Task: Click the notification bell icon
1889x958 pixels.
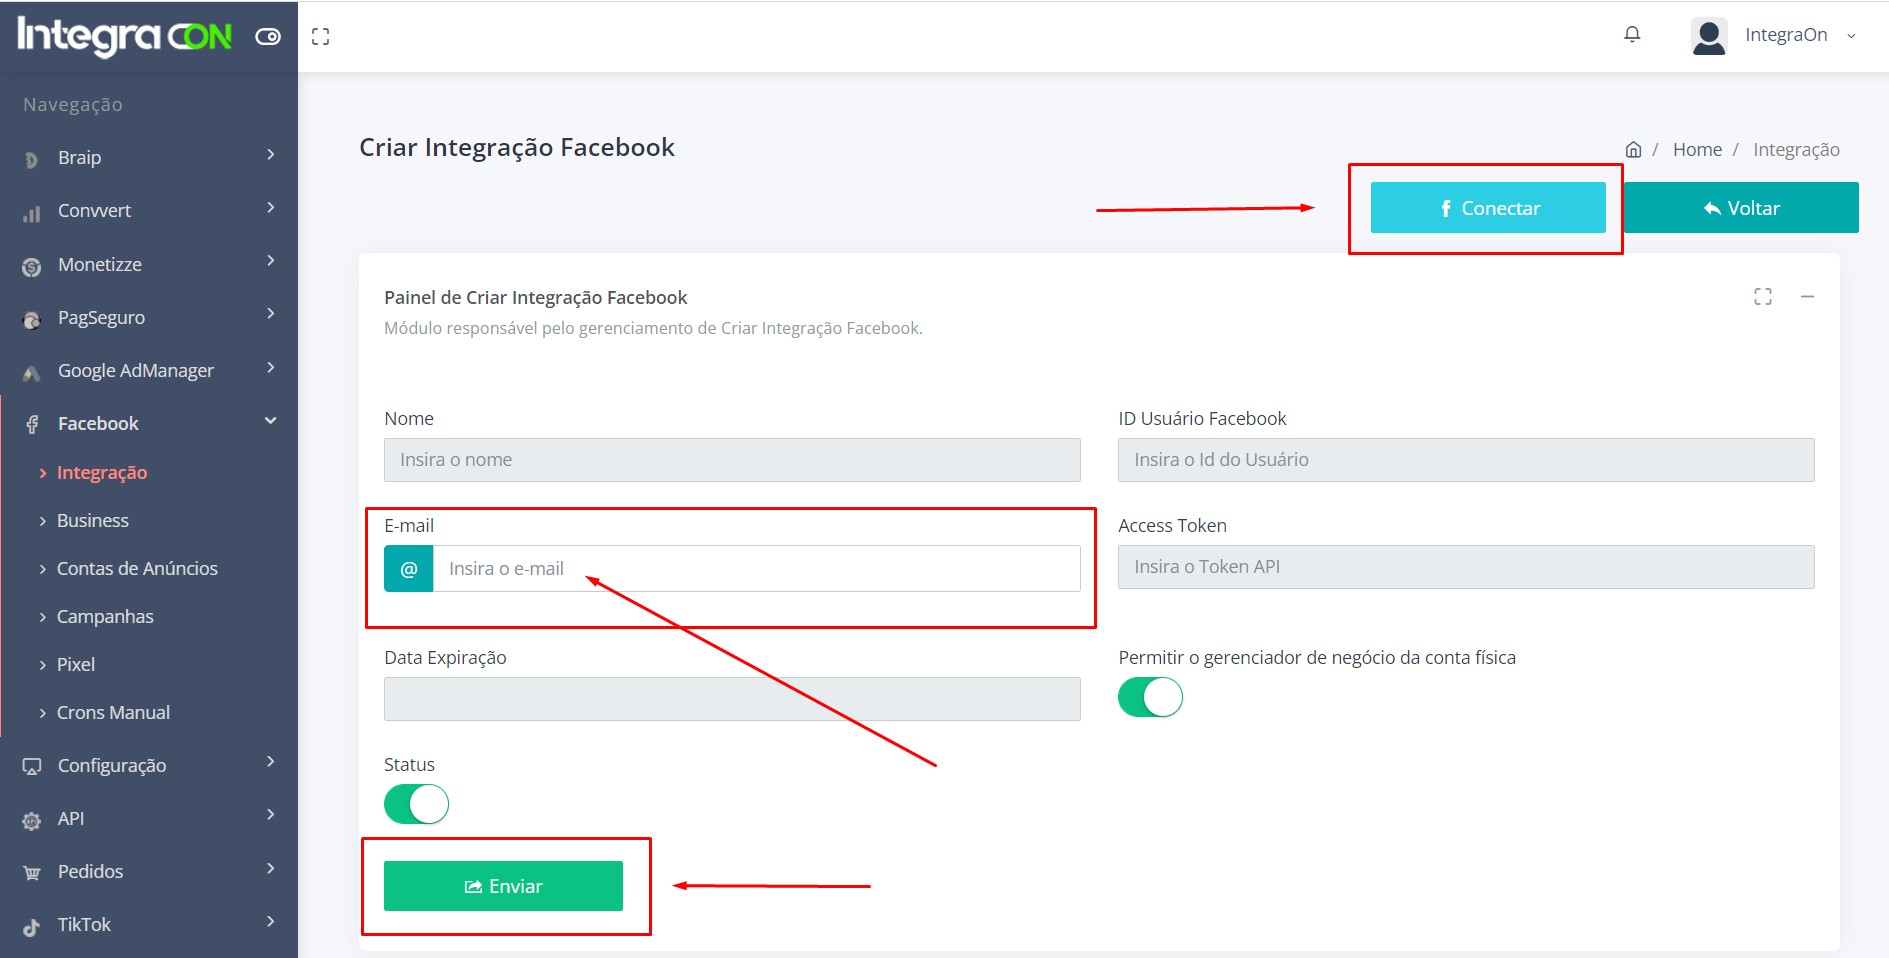Action: click(x=1632, y=35)
